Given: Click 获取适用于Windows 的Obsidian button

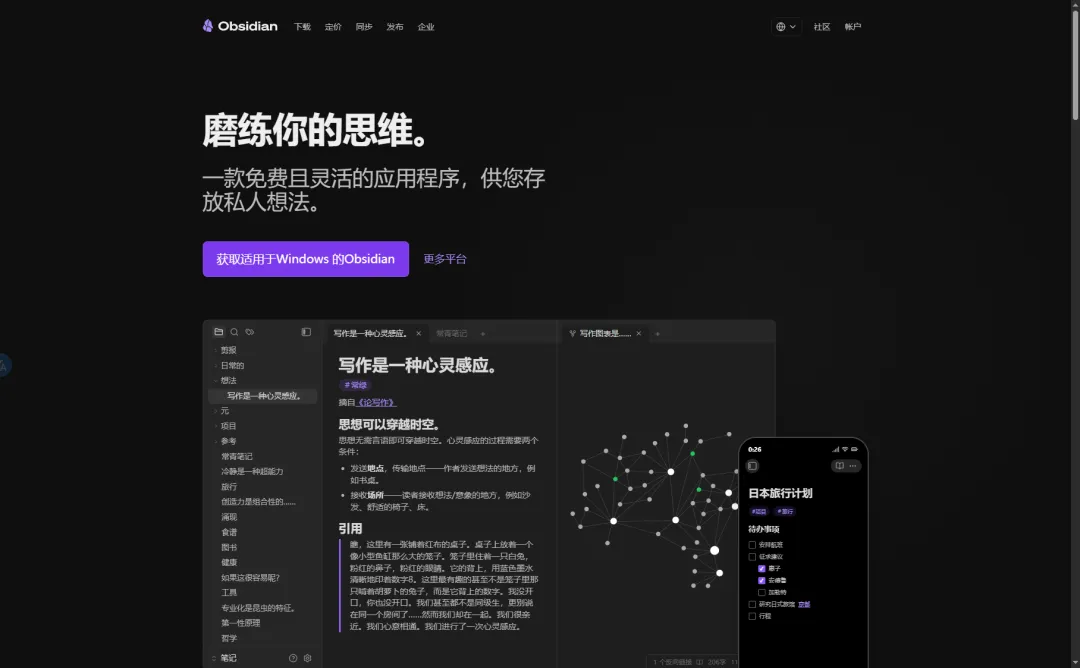Looking at the screenshot, I should [306, 259].
